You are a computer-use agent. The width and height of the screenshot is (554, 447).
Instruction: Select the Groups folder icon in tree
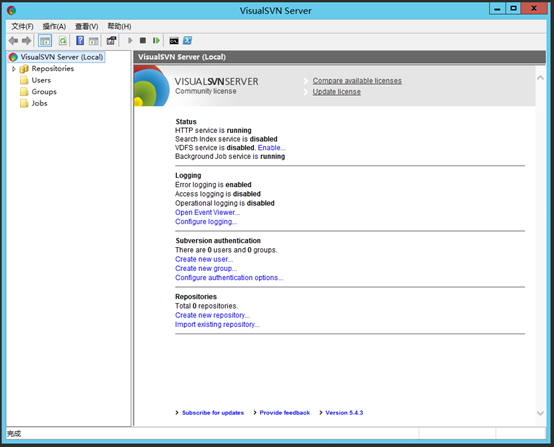[x=24, y=92]
